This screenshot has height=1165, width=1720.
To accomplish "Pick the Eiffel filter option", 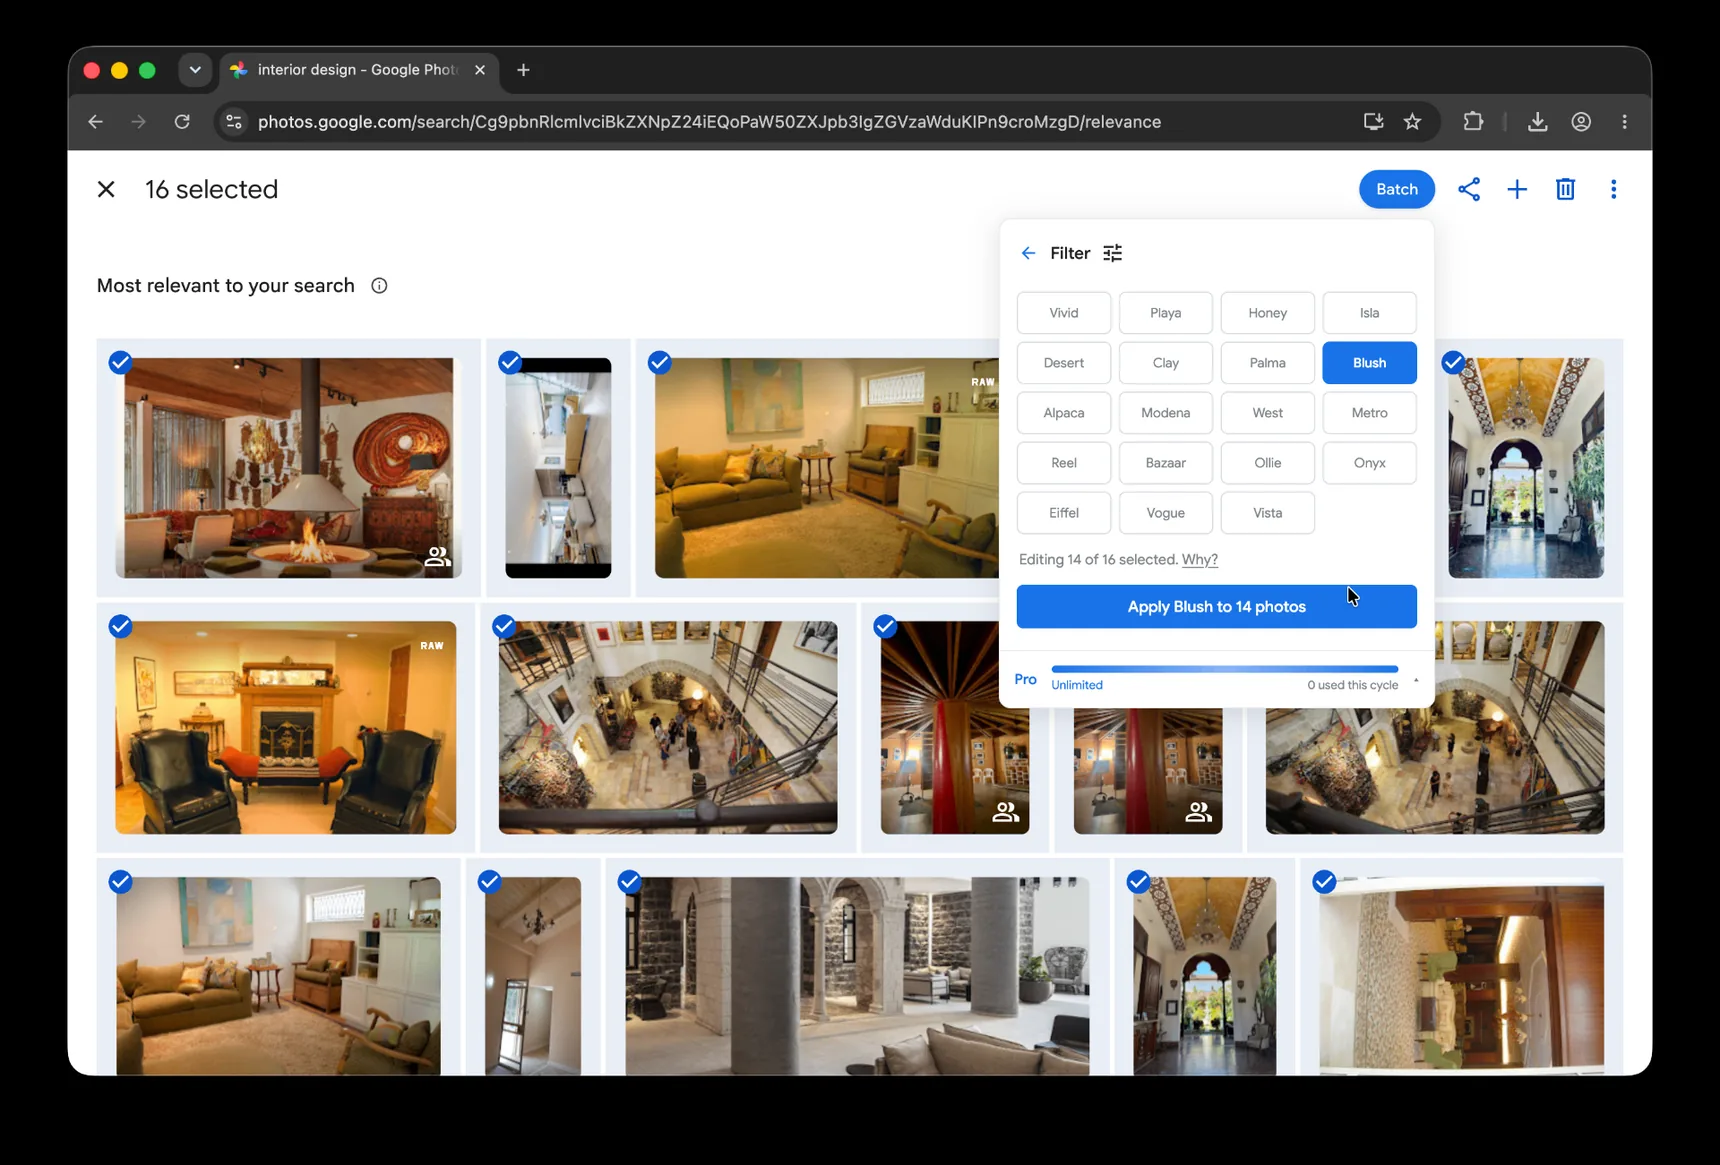I will 1064,513.
